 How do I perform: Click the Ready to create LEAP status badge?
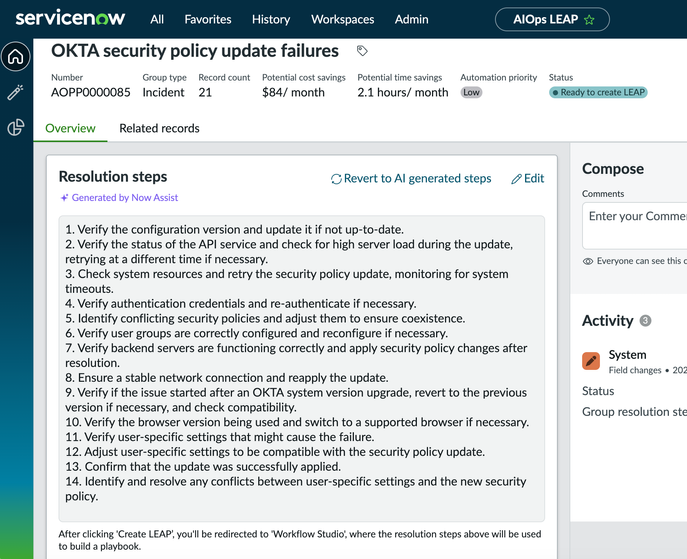pyautogui.click(x=598, y=92)
